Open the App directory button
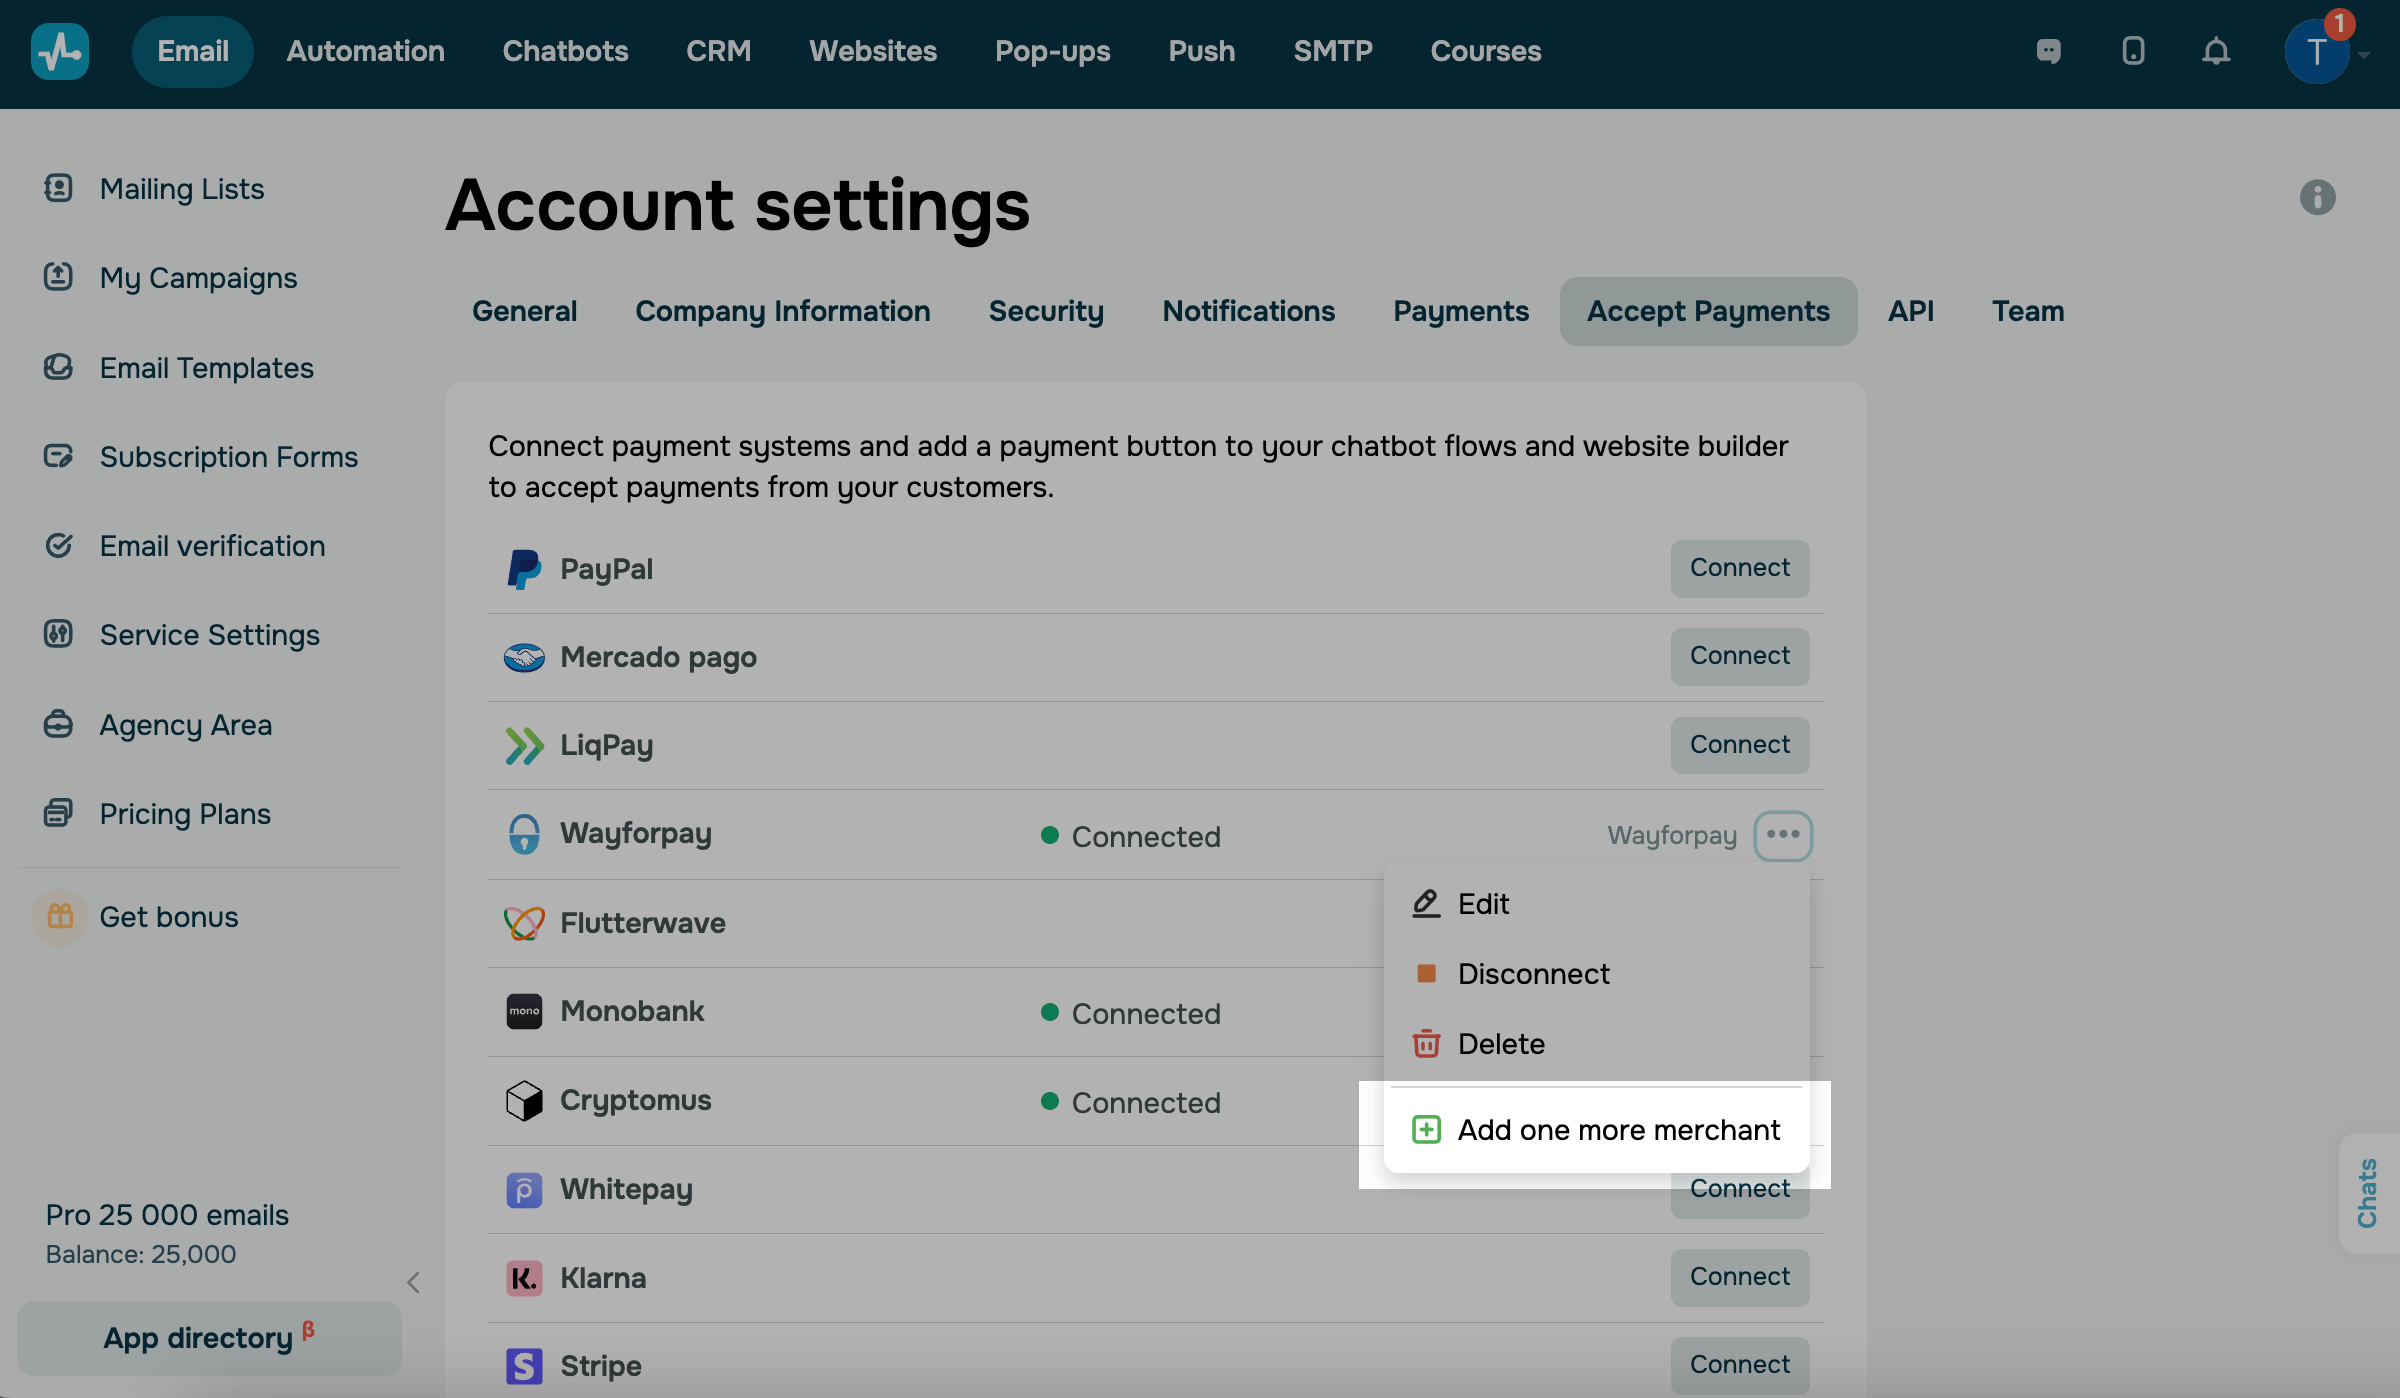This screenshot has height=1398, width=2400. pyautogui.click(x=209, y=1338)
